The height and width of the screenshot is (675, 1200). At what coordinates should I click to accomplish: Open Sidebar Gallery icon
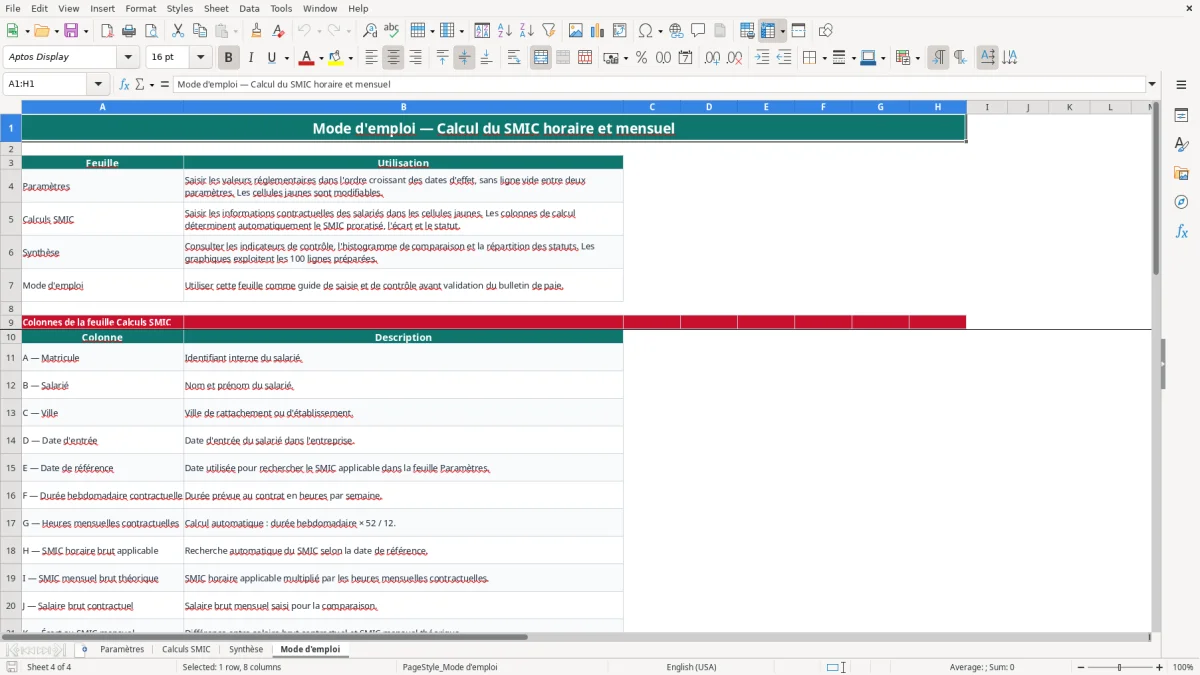pyautogui.click(x=1181, y=173)
